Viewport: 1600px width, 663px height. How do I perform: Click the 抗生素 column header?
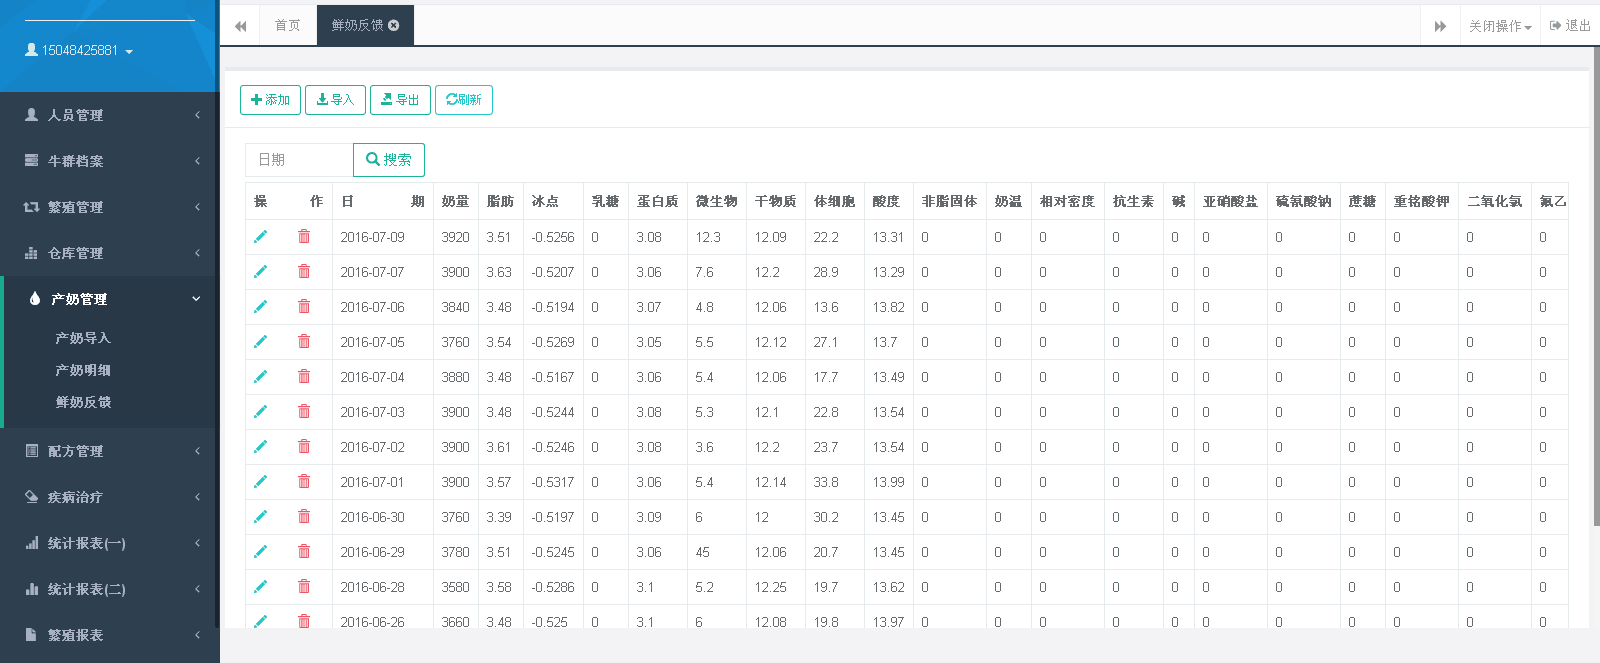(x=1133, y=201)
